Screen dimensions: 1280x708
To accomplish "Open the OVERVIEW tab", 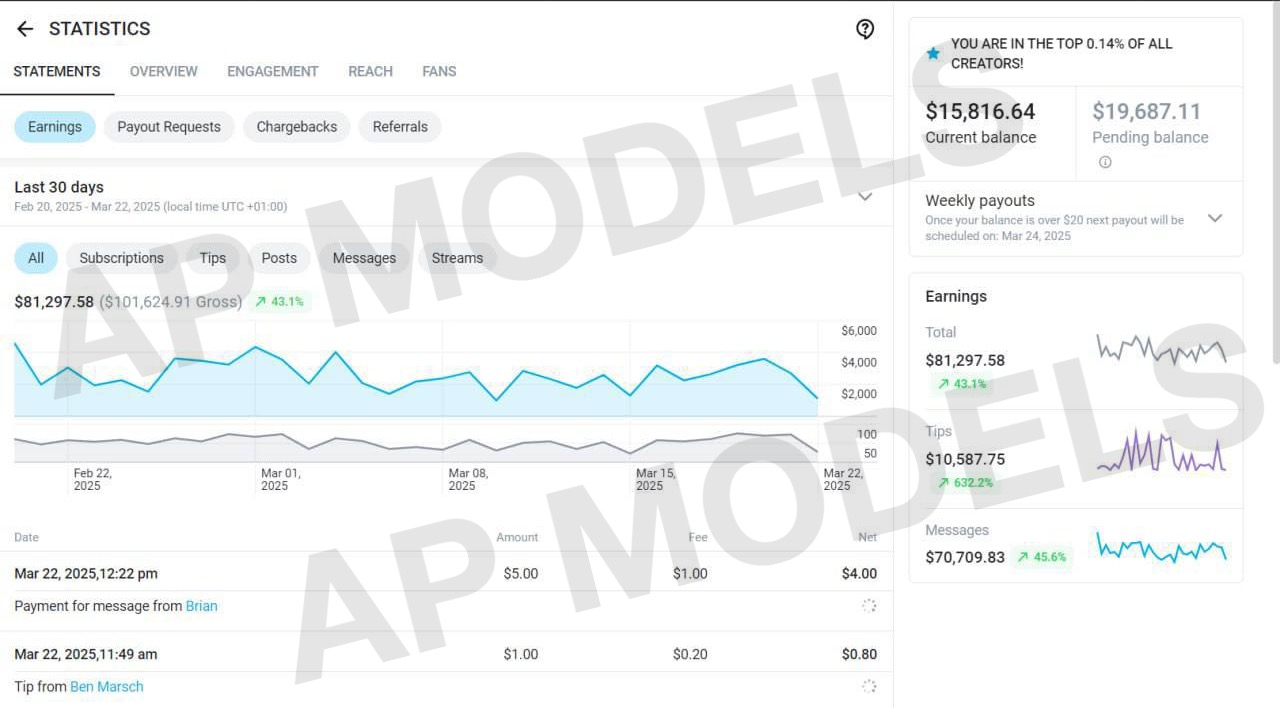I will 164,72.
